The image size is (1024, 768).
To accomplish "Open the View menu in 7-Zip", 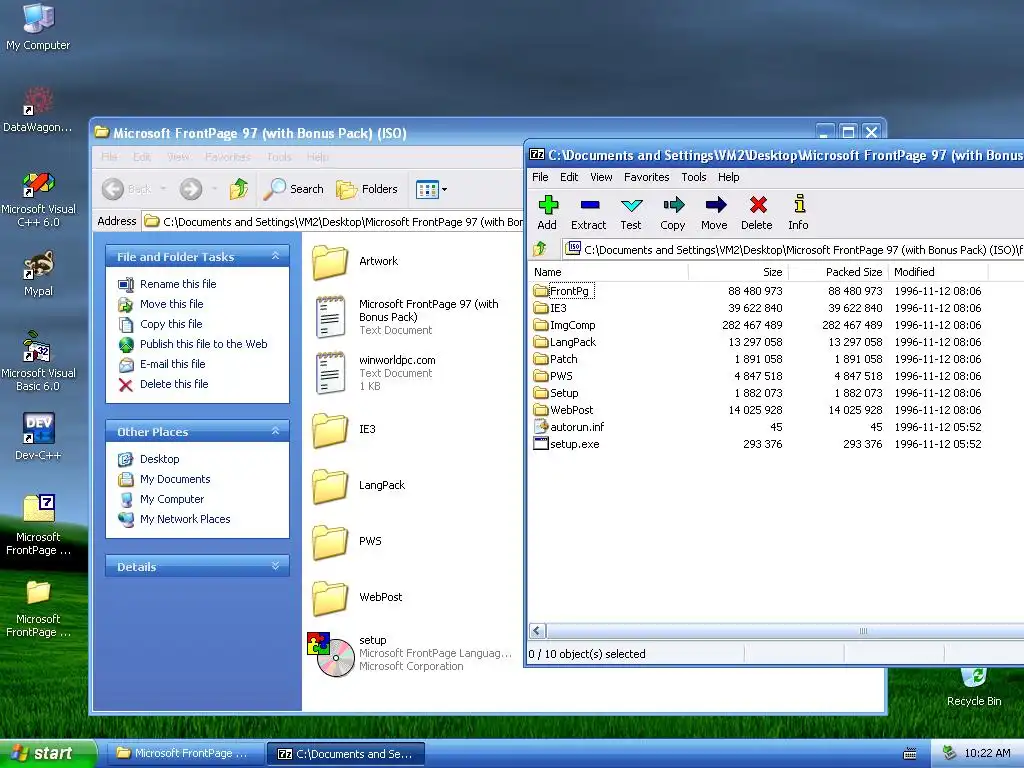I will [601, 177].
